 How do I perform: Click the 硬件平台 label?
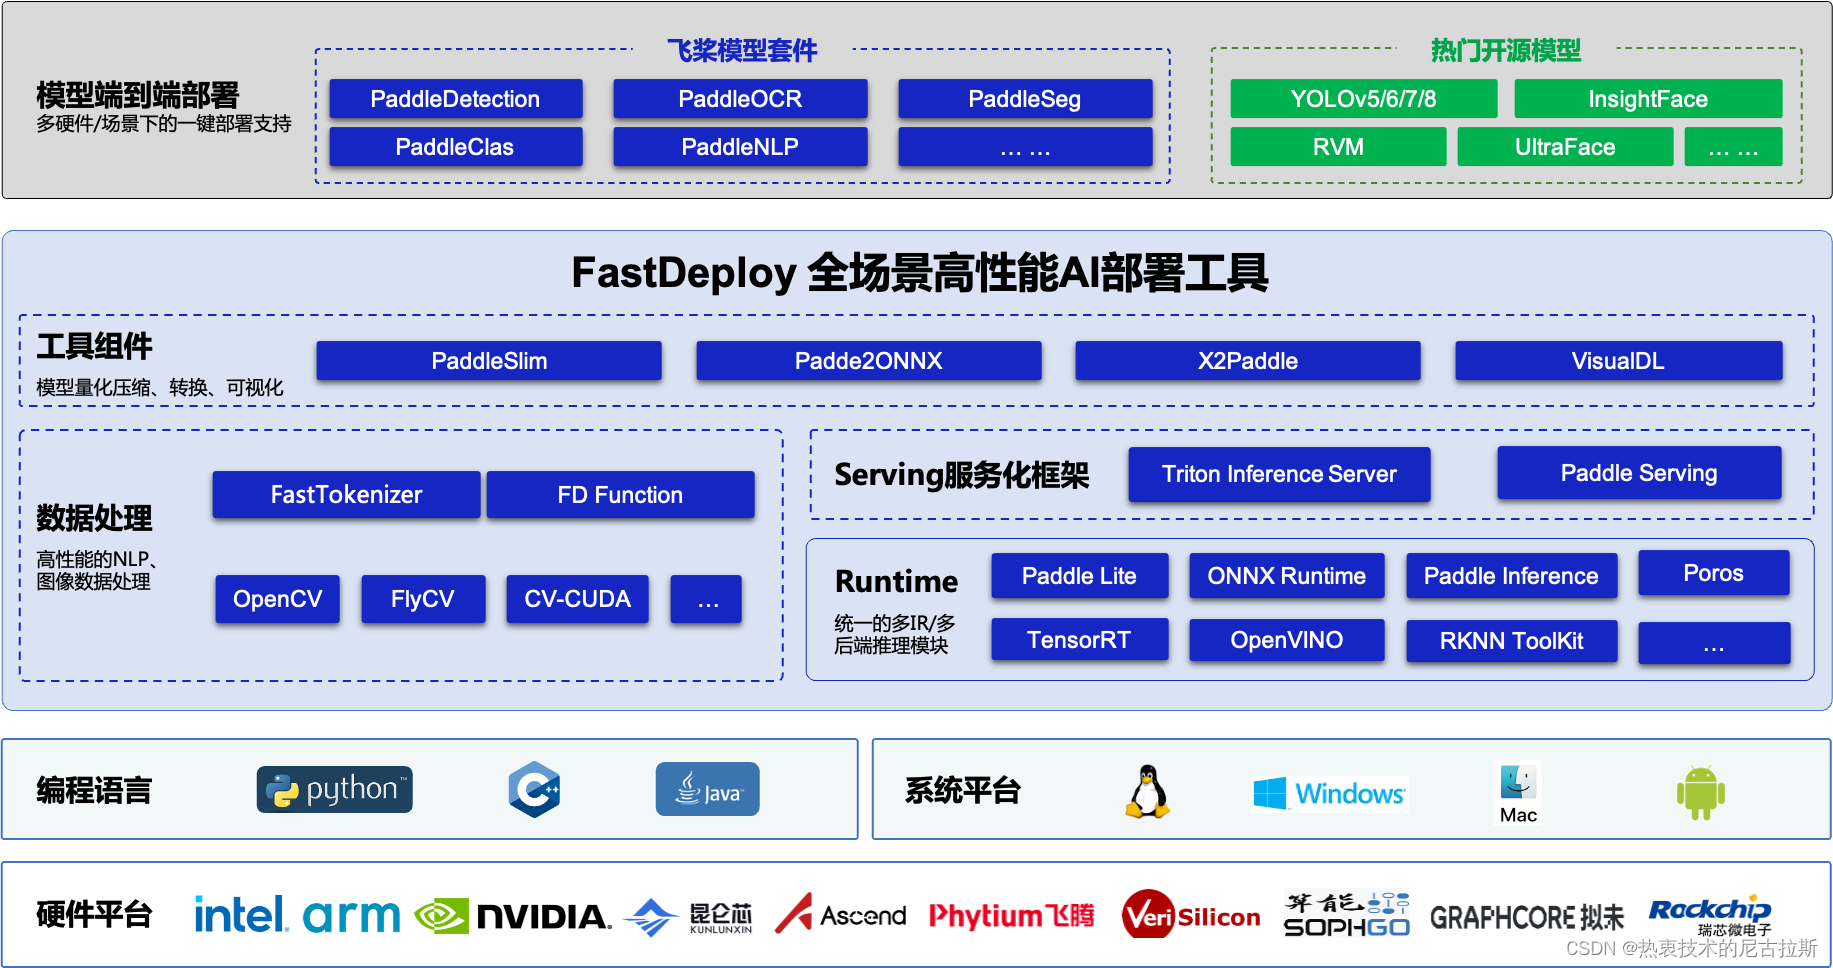(x=94, y=914)
